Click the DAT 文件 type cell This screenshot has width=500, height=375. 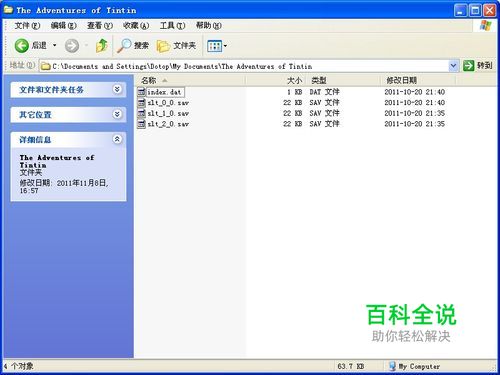[x=324, y=92]
